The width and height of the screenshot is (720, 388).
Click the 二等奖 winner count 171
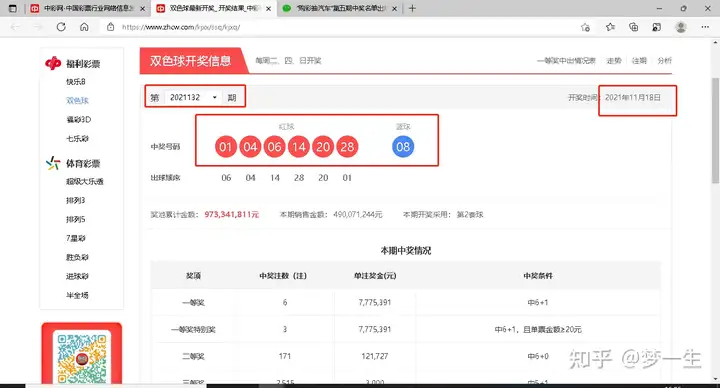coord(285,356)
